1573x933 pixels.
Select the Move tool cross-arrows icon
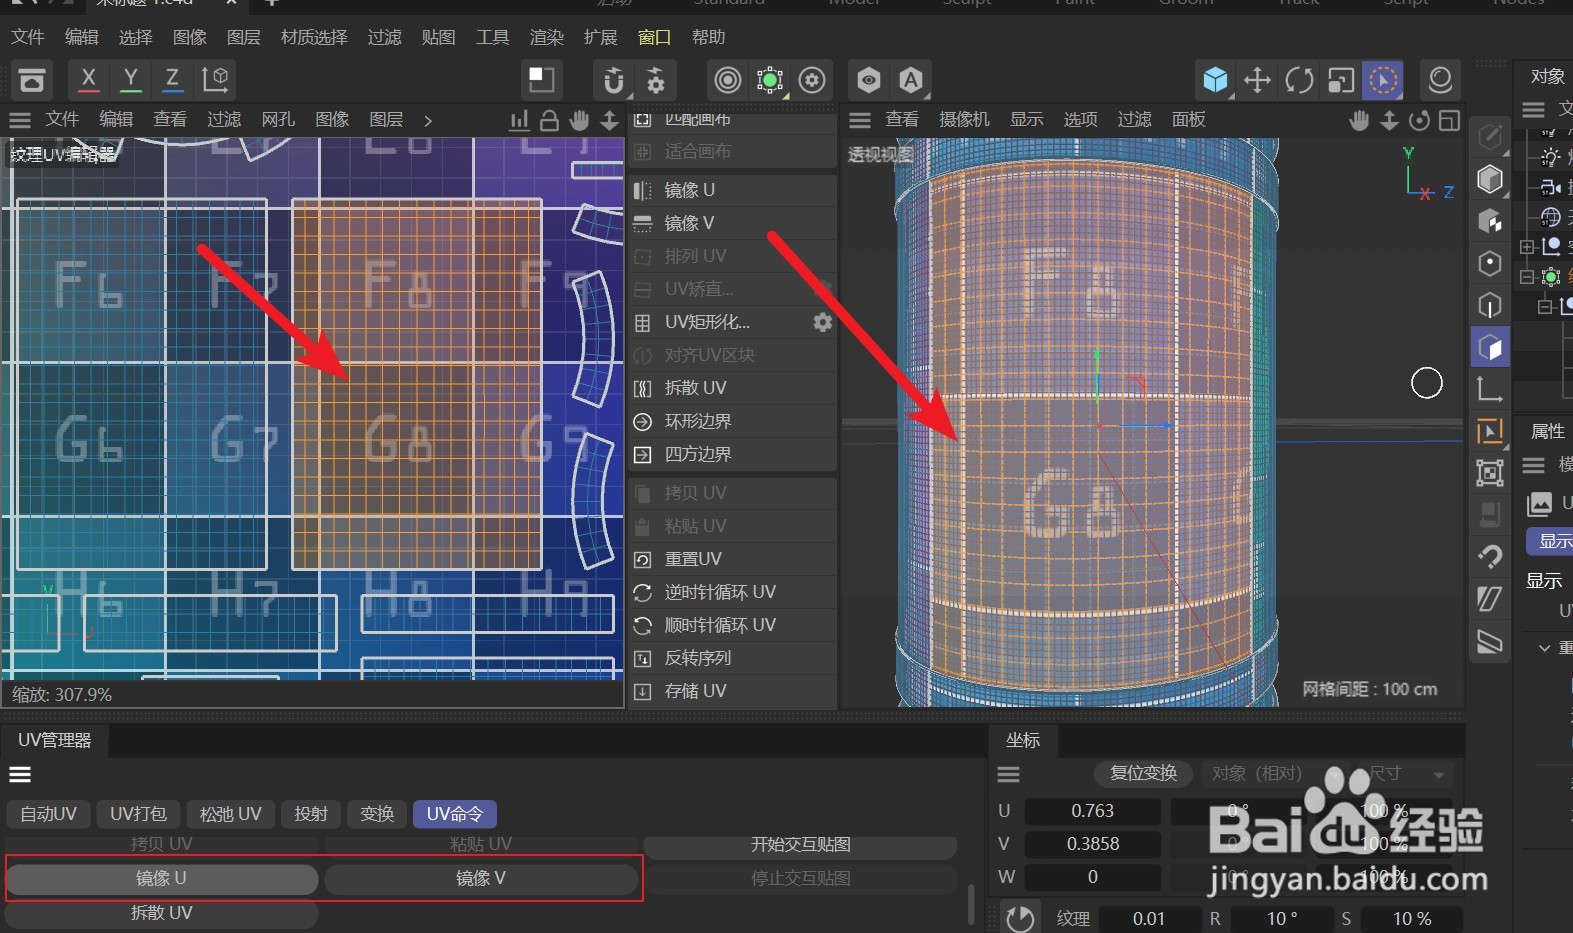click(1257, 80)
